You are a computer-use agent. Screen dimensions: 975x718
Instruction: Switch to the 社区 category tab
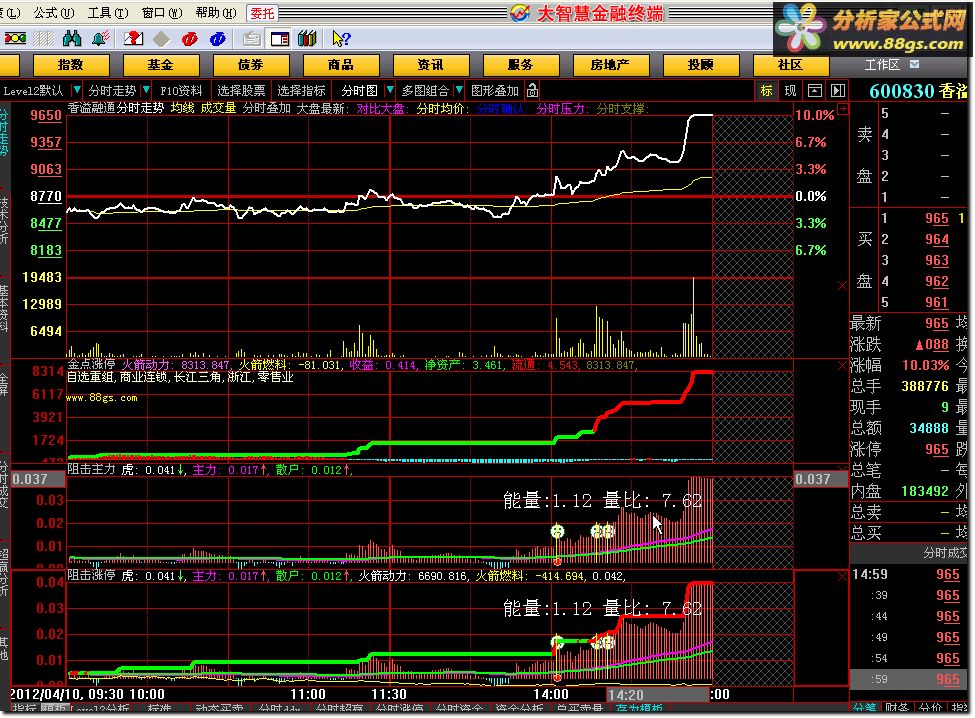coord(790,65)
